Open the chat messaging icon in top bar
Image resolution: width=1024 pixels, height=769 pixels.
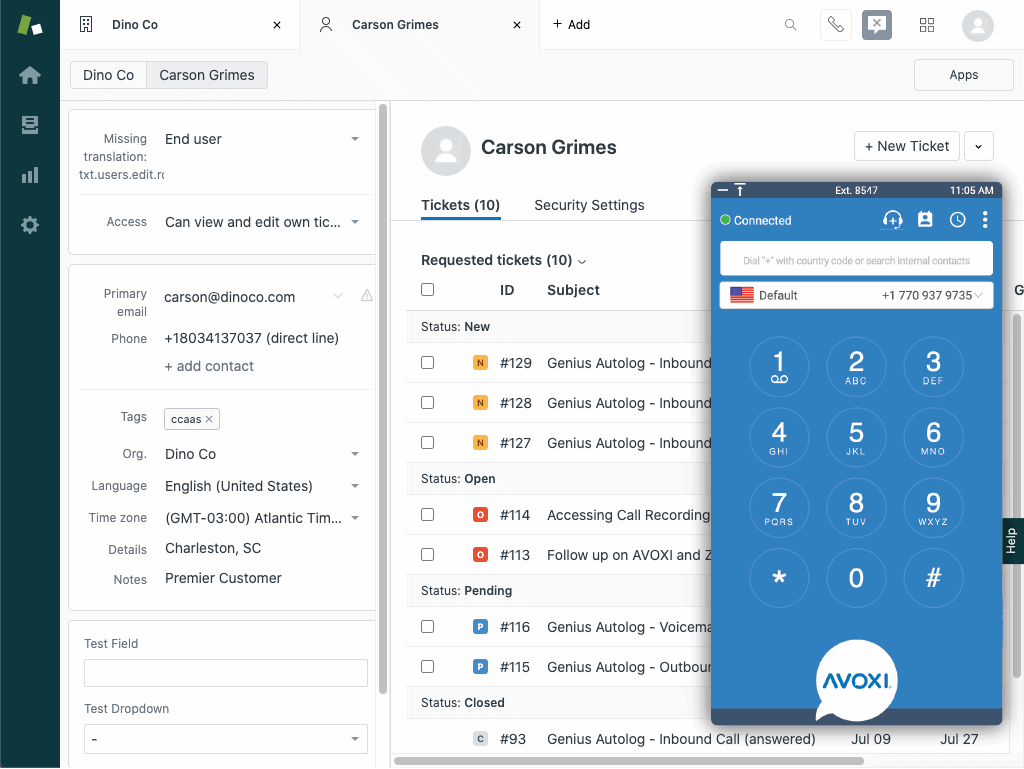click(876, 25)
